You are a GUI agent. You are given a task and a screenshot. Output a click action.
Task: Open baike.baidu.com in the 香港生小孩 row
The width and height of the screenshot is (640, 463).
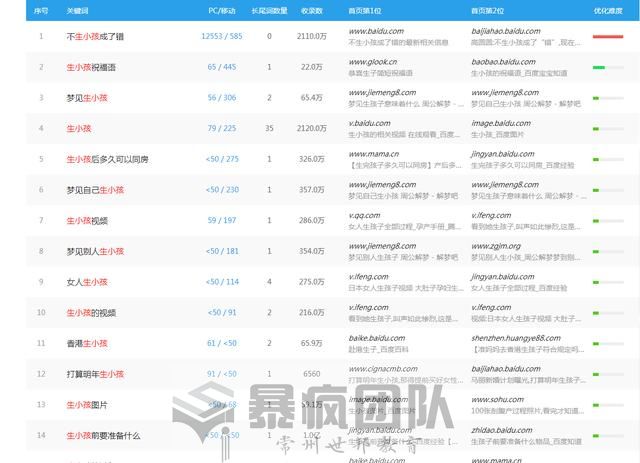[x=377, y=338]
